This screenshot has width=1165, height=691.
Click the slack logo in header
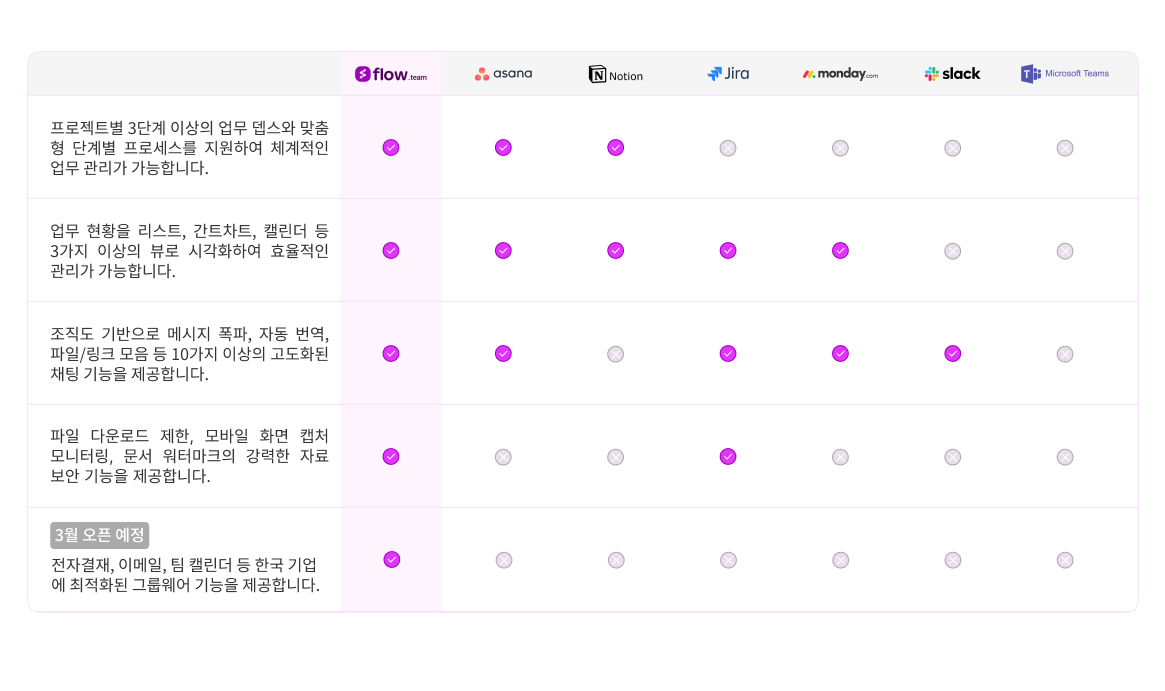click(x=953, y=74)
